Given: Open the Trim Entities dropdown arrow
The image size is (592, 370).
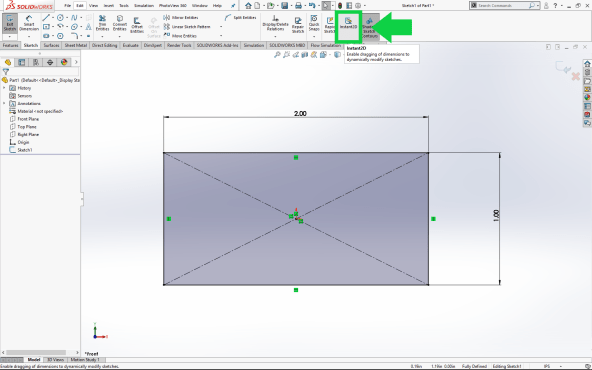Looking at the screenshot, I should tap(102, 37).
